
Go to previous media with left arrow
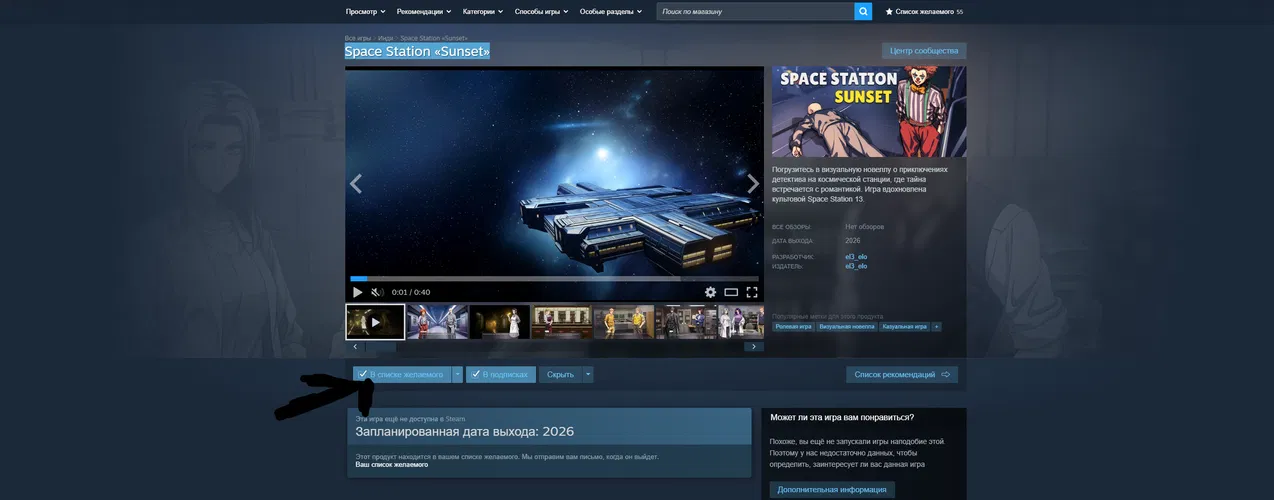point(355,184)
